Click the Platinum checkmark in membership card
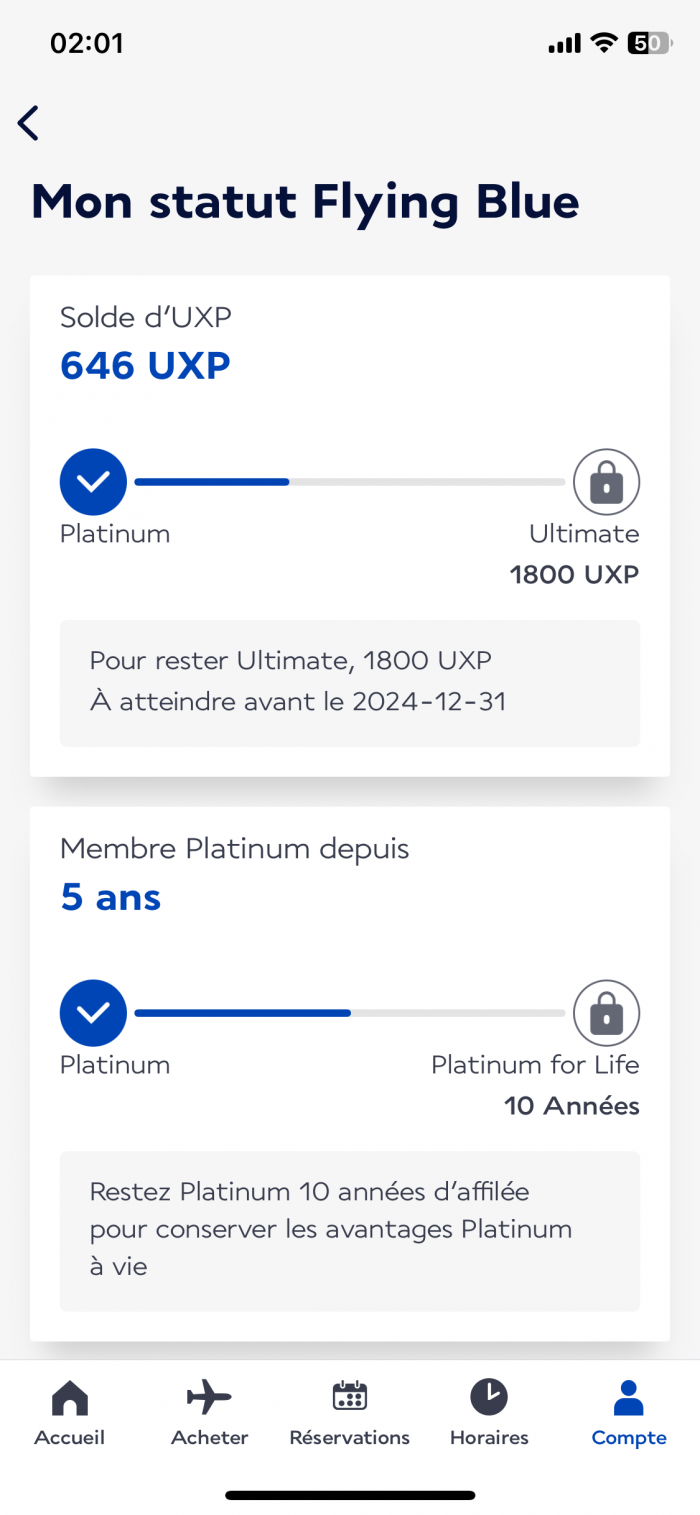 tap(93, 1013)
